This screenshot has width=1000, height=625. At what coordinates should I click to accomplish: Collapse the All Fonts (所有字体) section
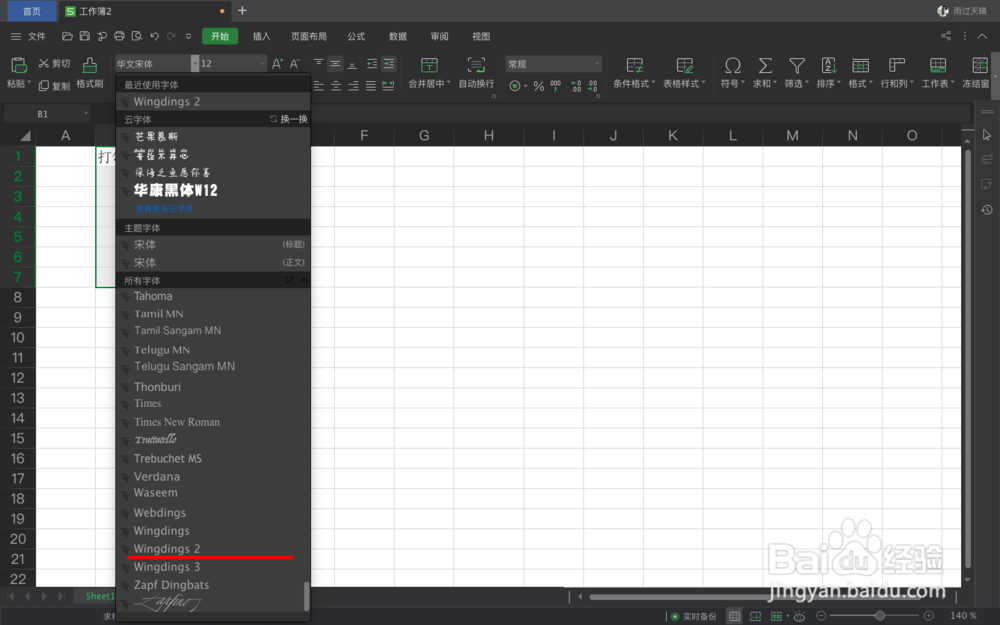[x=304, y=280]
